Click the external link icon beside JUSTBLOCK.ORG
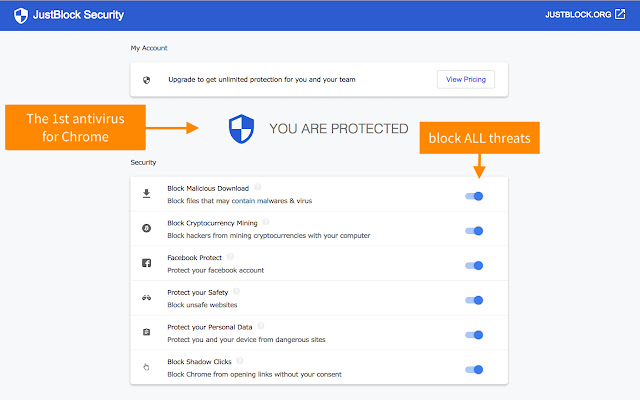 tap(620, 15)
